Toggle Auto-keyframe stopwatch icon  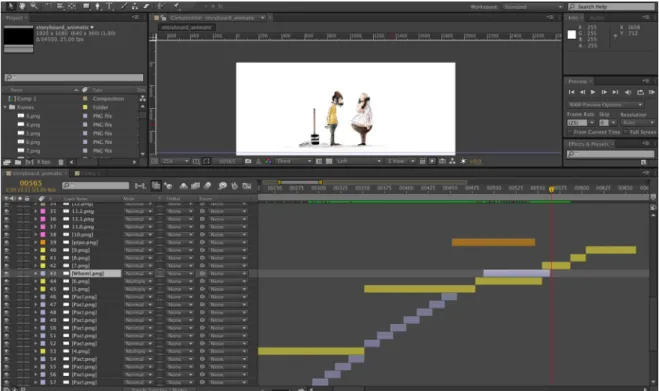(x=235, y=185)
